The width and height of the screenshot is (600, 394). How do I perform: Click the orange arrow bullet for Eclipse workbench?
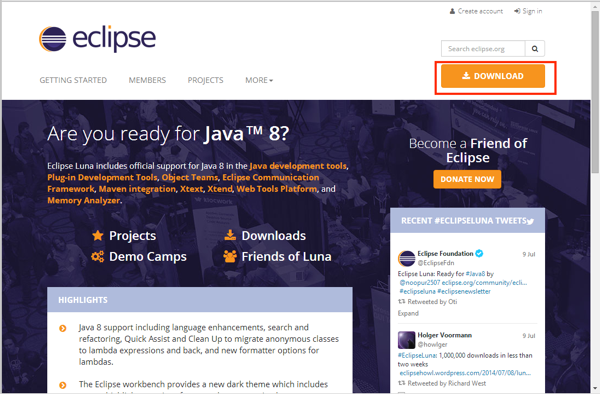(x=63, y=385)
